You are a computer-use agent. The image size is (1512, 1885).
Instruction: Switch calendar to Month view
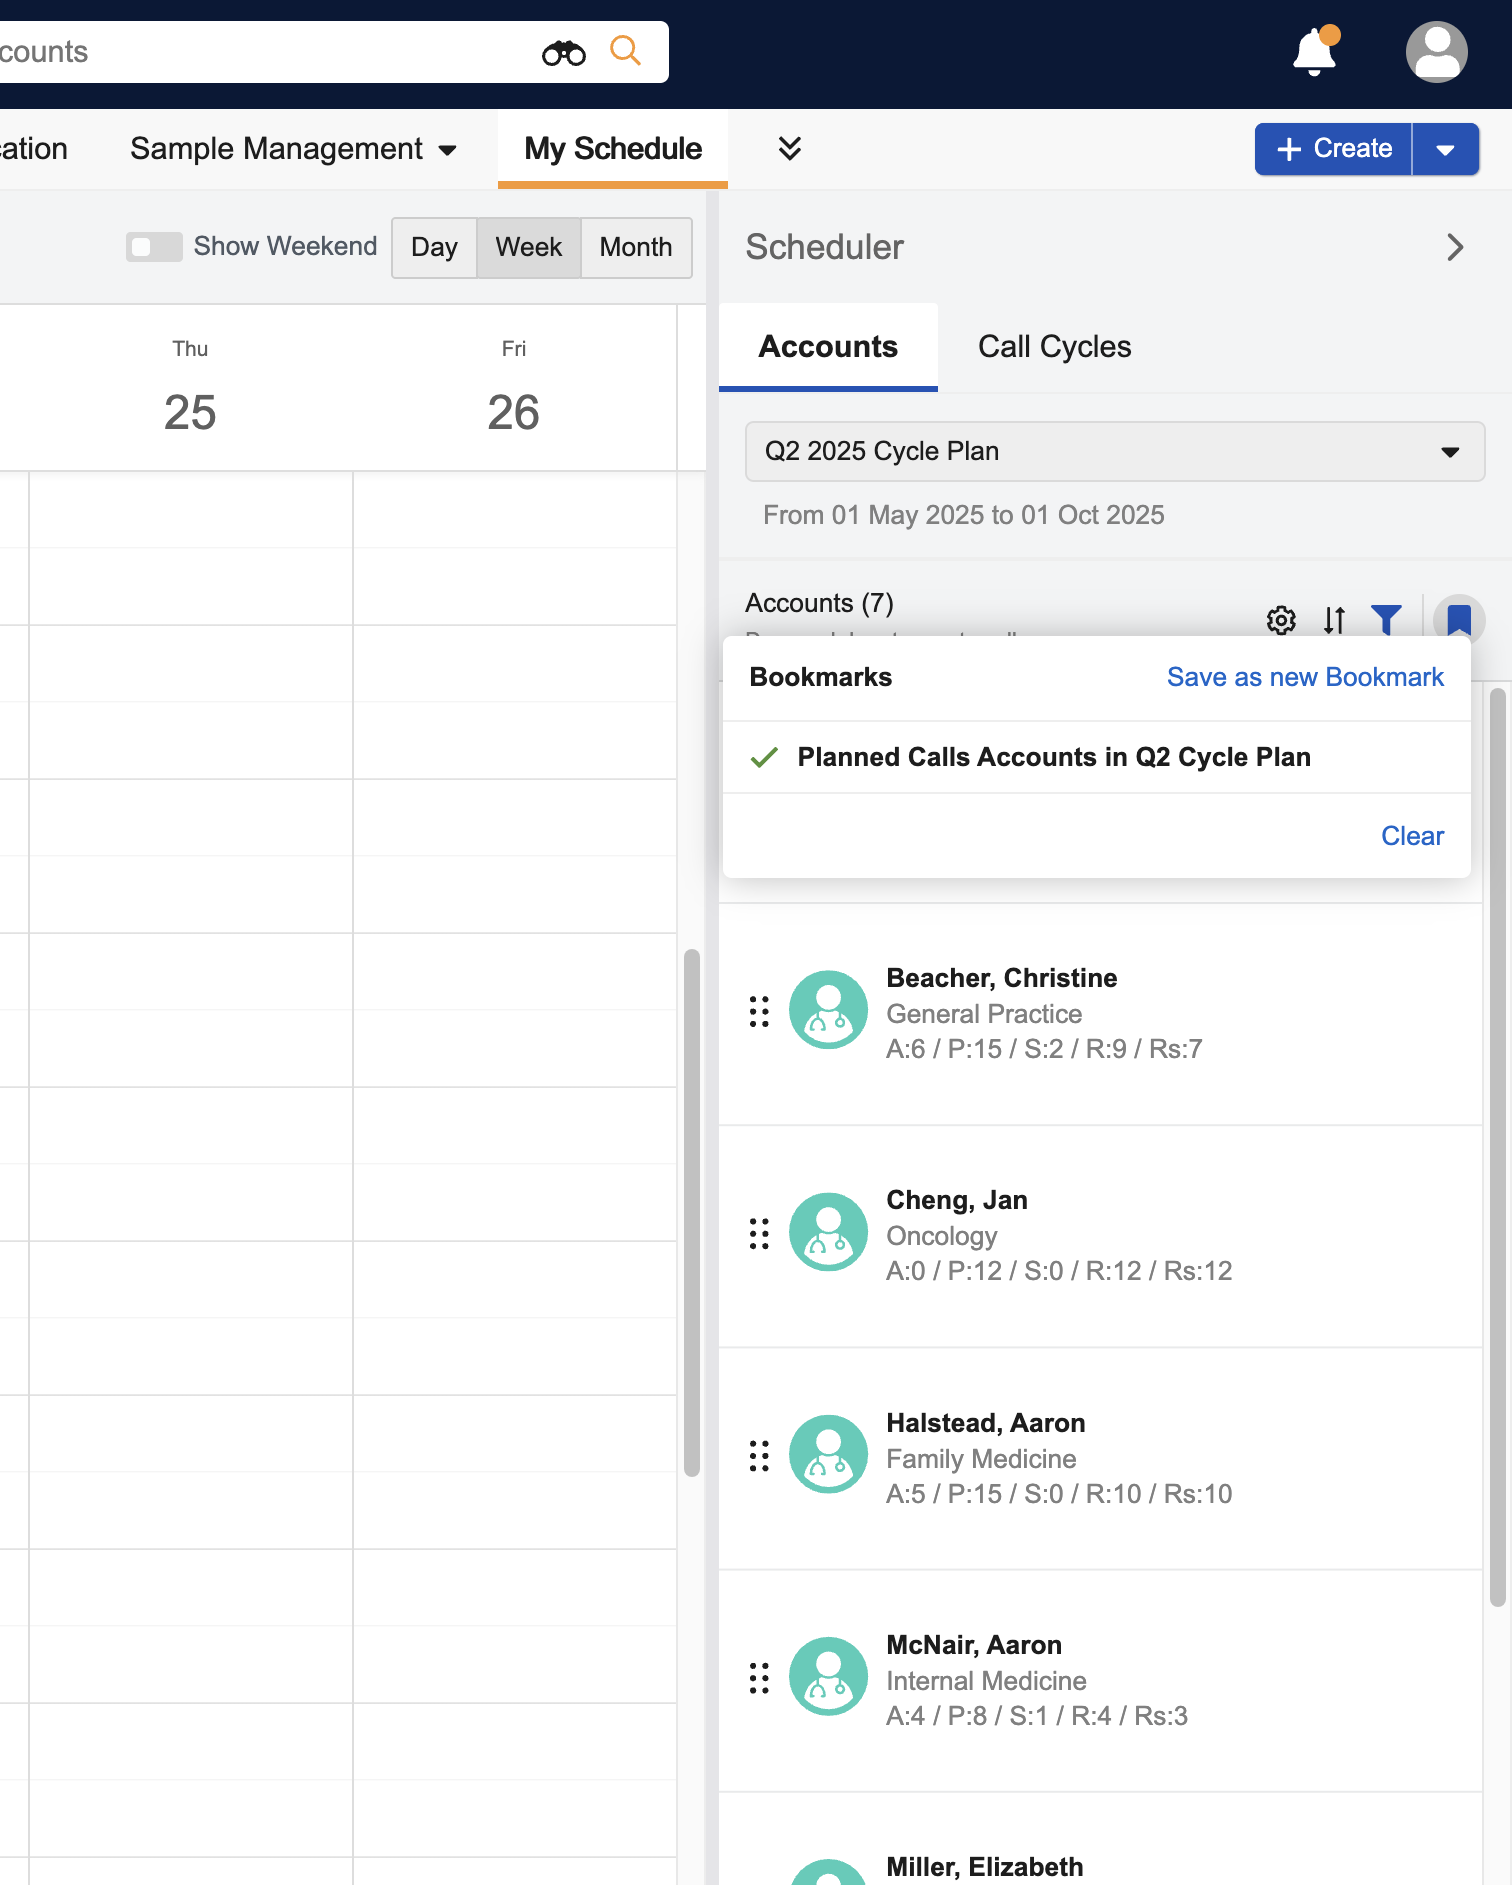(635, 248)
